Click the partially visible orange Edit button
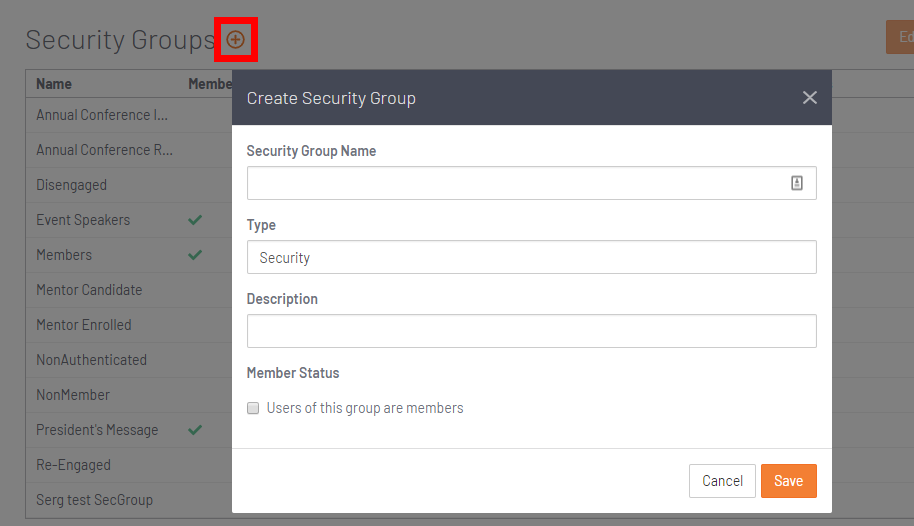The width and height of the screenshot is (914, 526). tap(901, 37)
